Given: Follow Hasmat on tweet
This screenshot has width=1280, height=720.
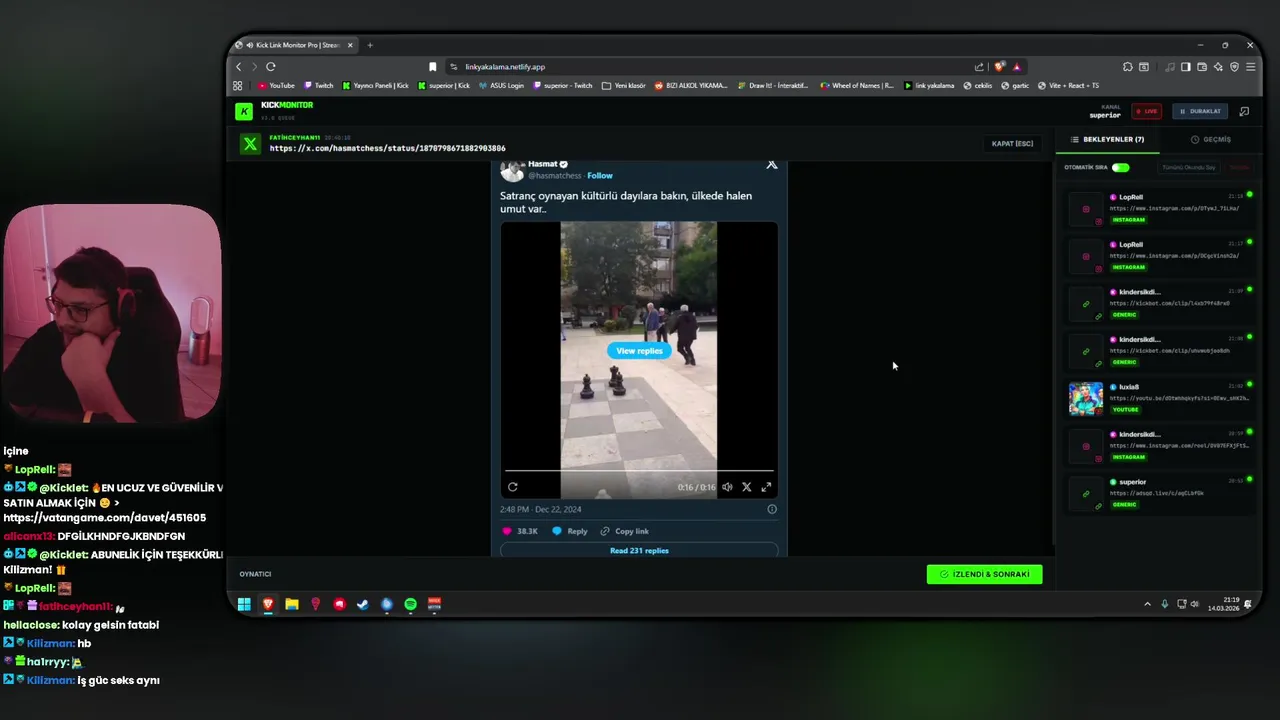Looking at the screenshot, I should 600,176.
